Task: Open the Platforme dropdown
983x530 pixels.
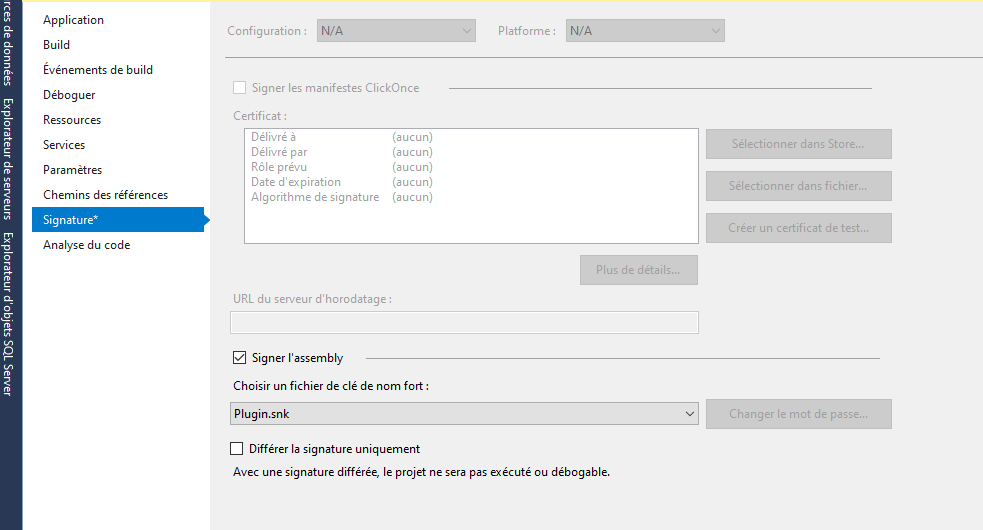Action: coord(645,31)
